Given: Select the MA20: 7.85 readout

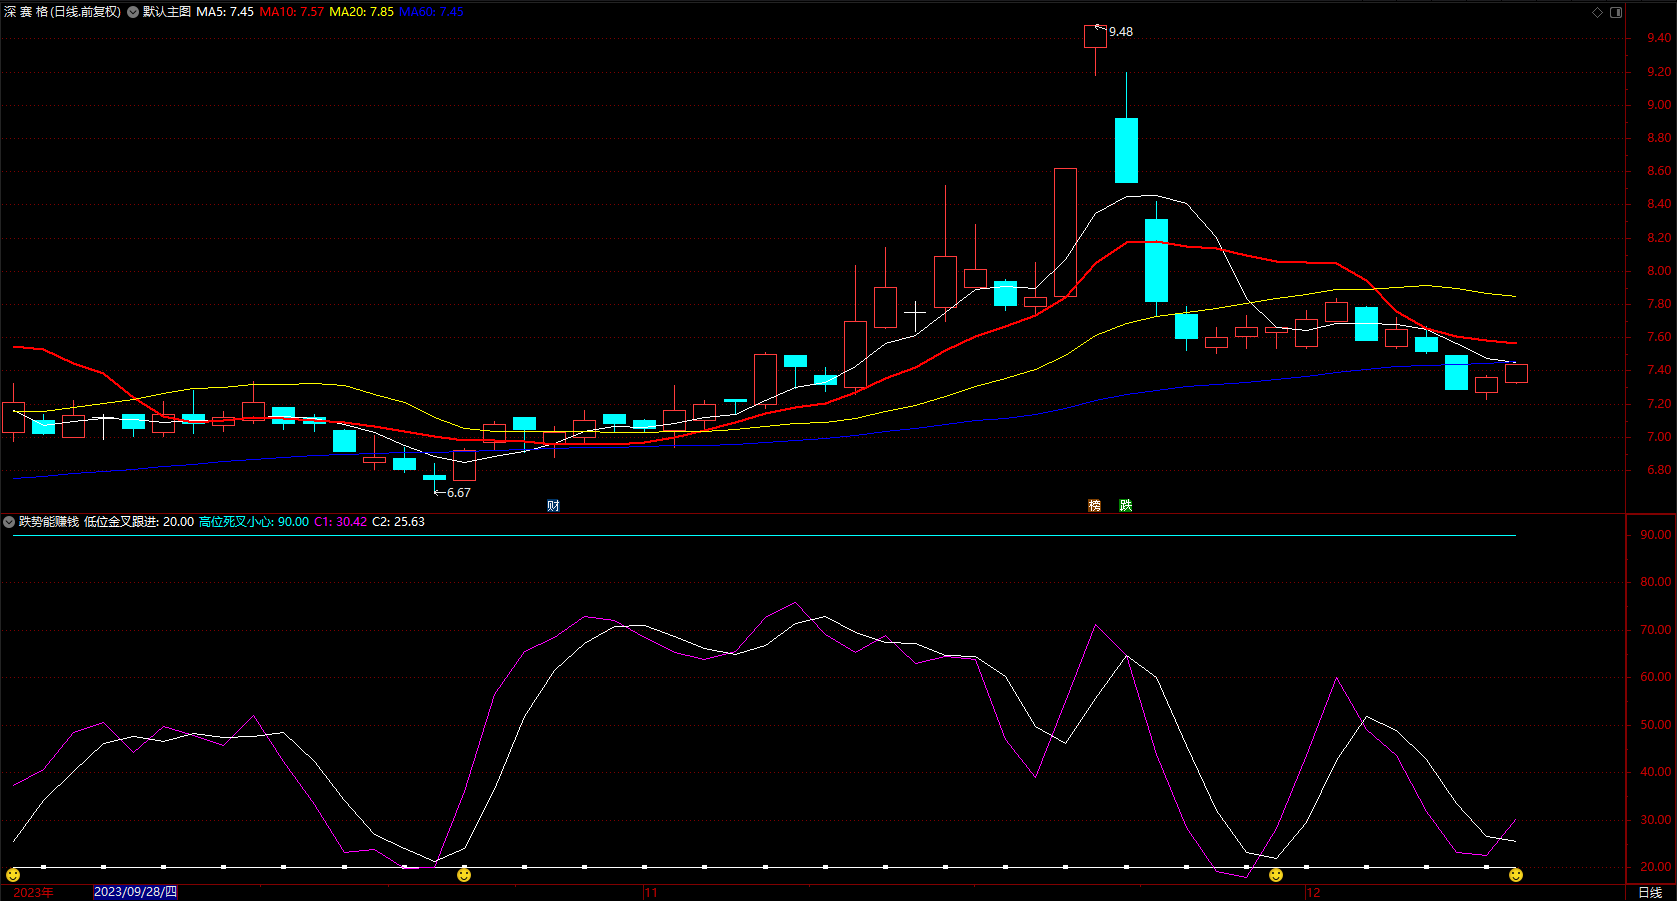Looking at the screenshot, I should (x=362, y=12).
